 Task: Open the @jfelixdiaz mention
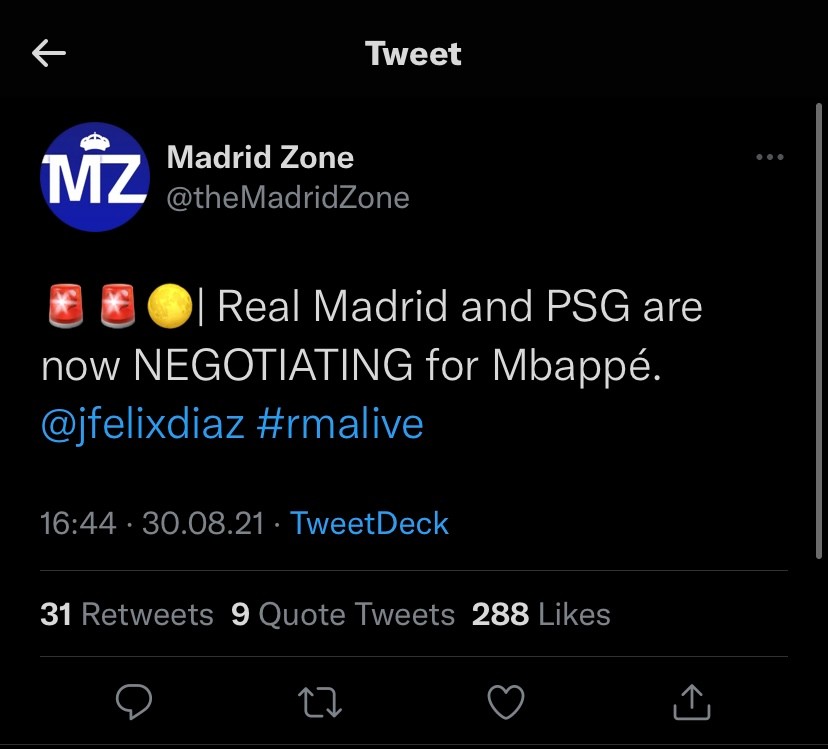click(143, 424)
